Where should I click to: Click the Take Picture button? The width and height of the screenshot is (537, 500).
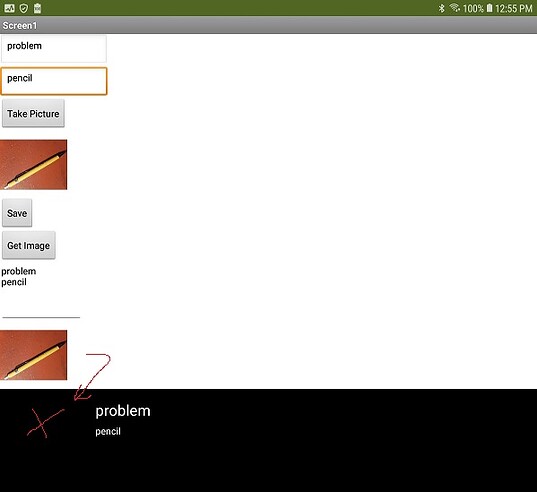(33, 113)
